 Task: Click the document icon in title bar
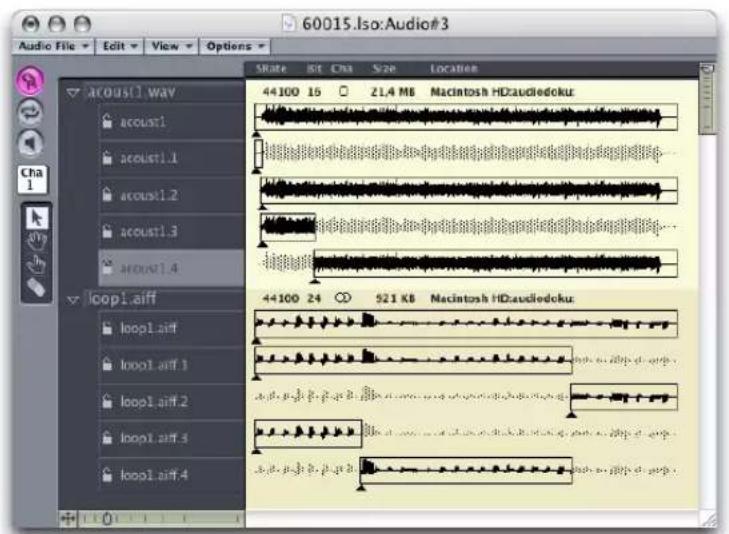point(289,23)
